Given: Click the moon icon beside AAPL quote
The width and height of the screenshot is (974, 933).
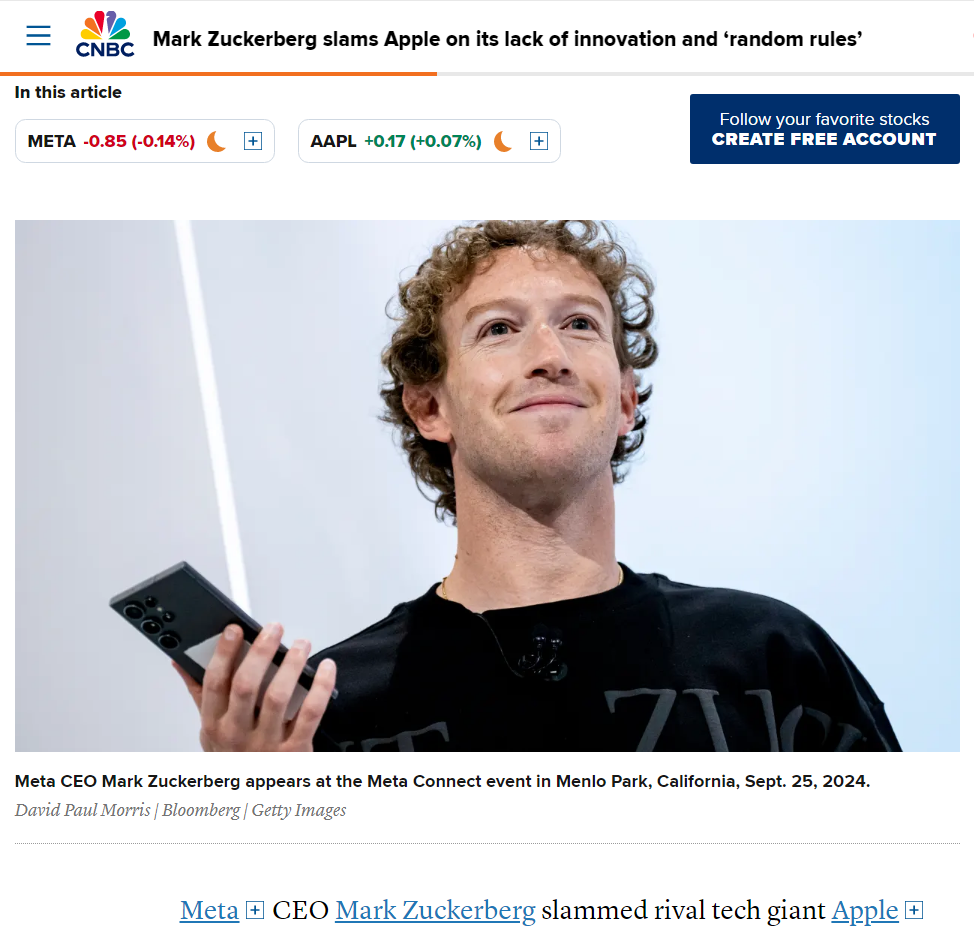Looking at the screenshot, I should coord(503,141).
